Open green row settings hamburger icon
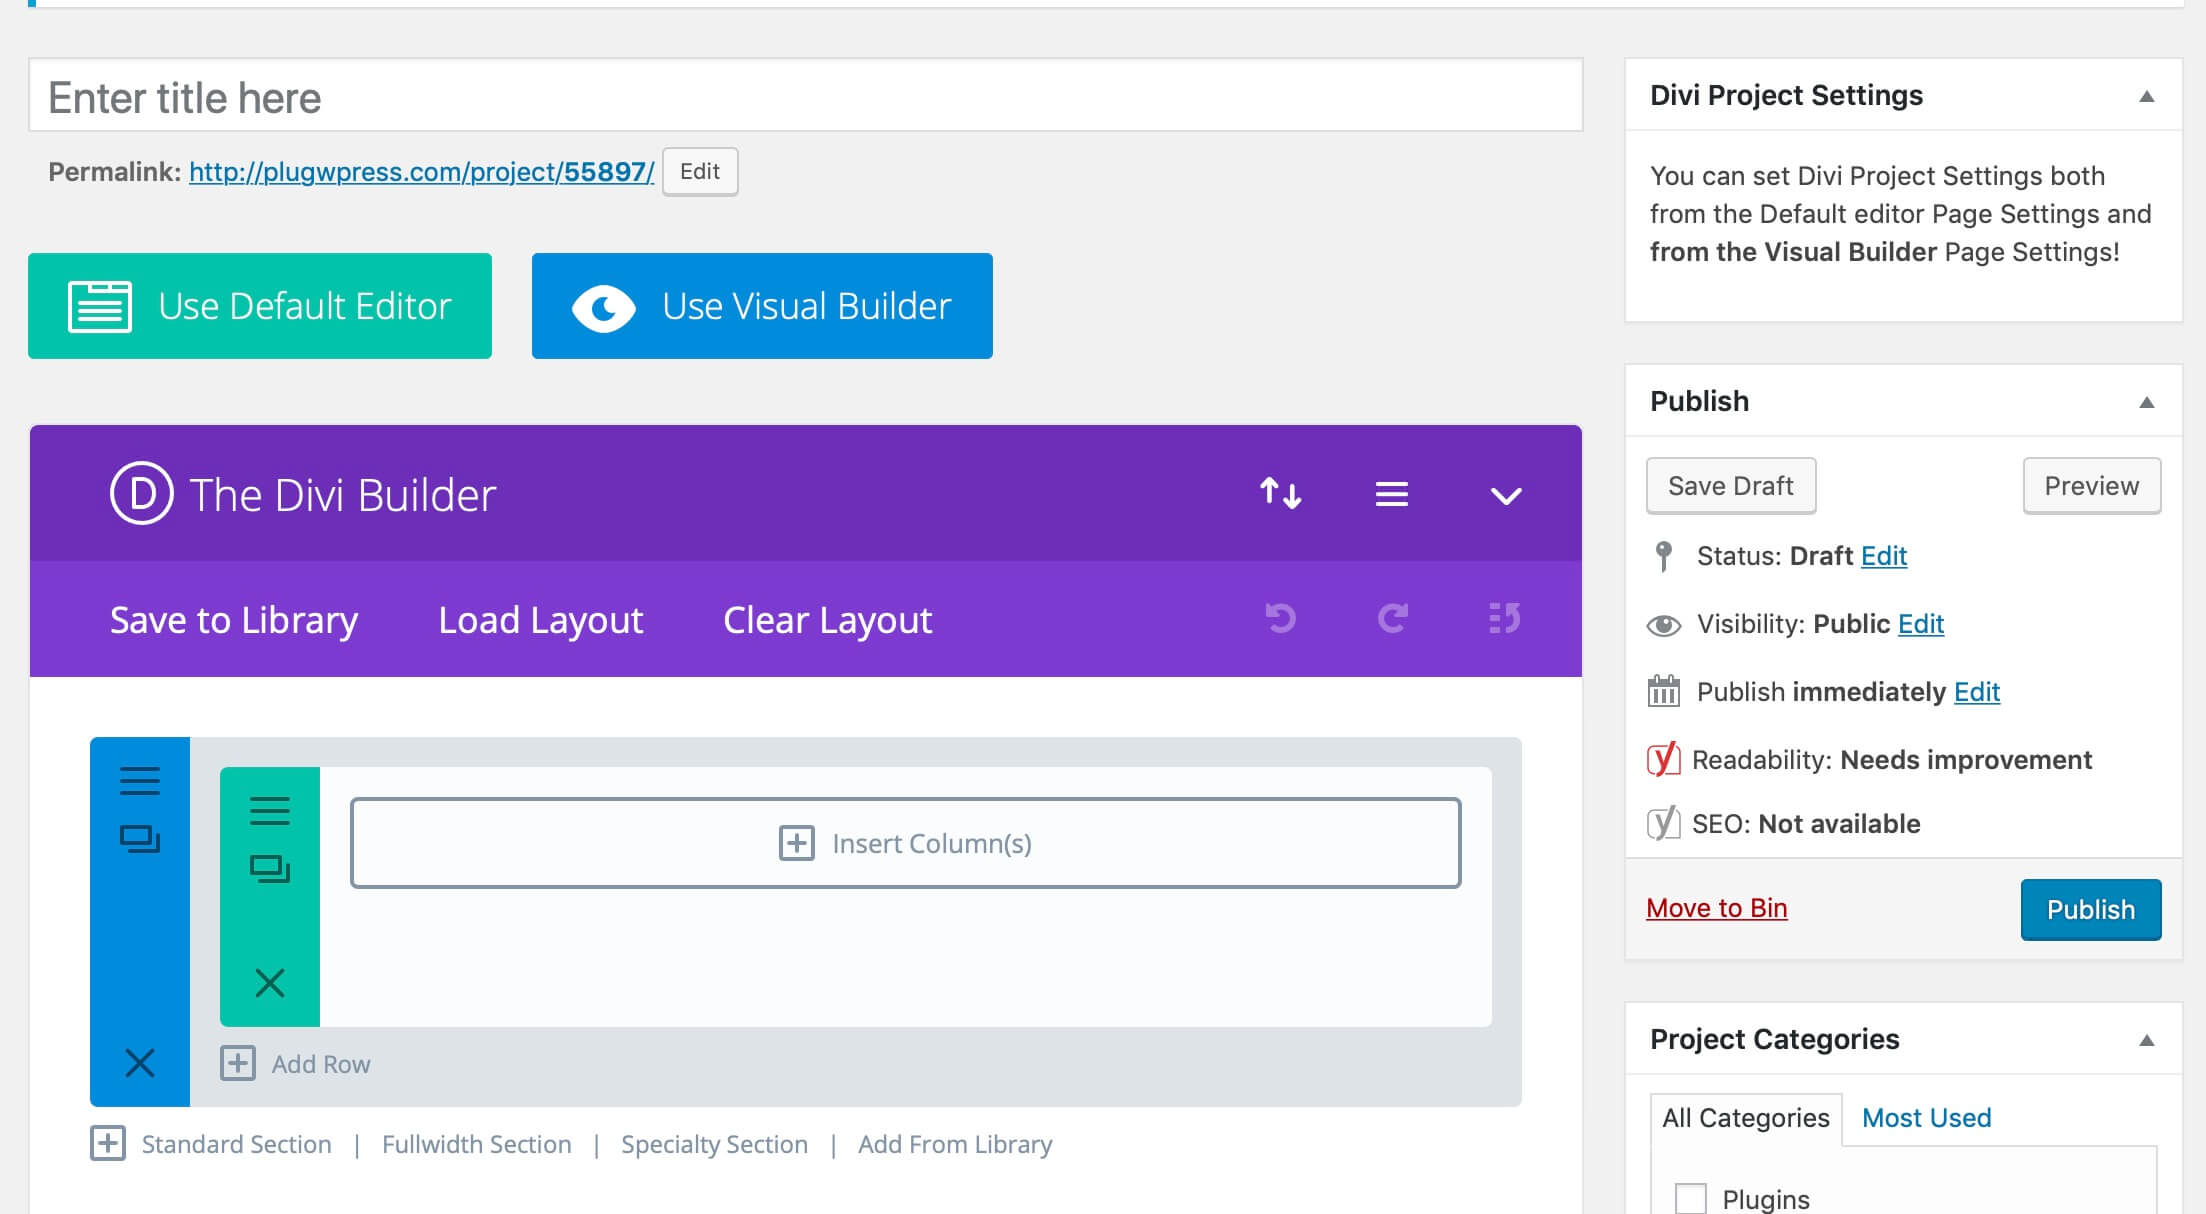Screen dimensions: 2206x1214 (270, 810)
